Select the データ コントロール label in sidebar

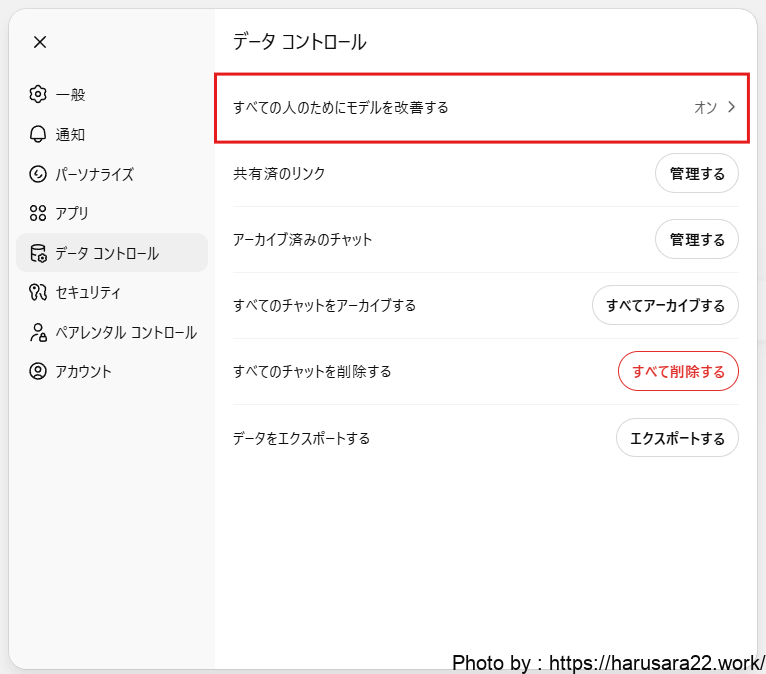107,253
